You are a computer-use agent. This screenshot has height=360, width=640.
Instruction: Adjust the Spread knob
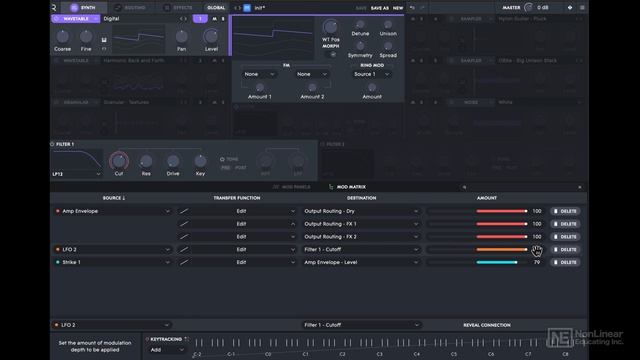388,46
